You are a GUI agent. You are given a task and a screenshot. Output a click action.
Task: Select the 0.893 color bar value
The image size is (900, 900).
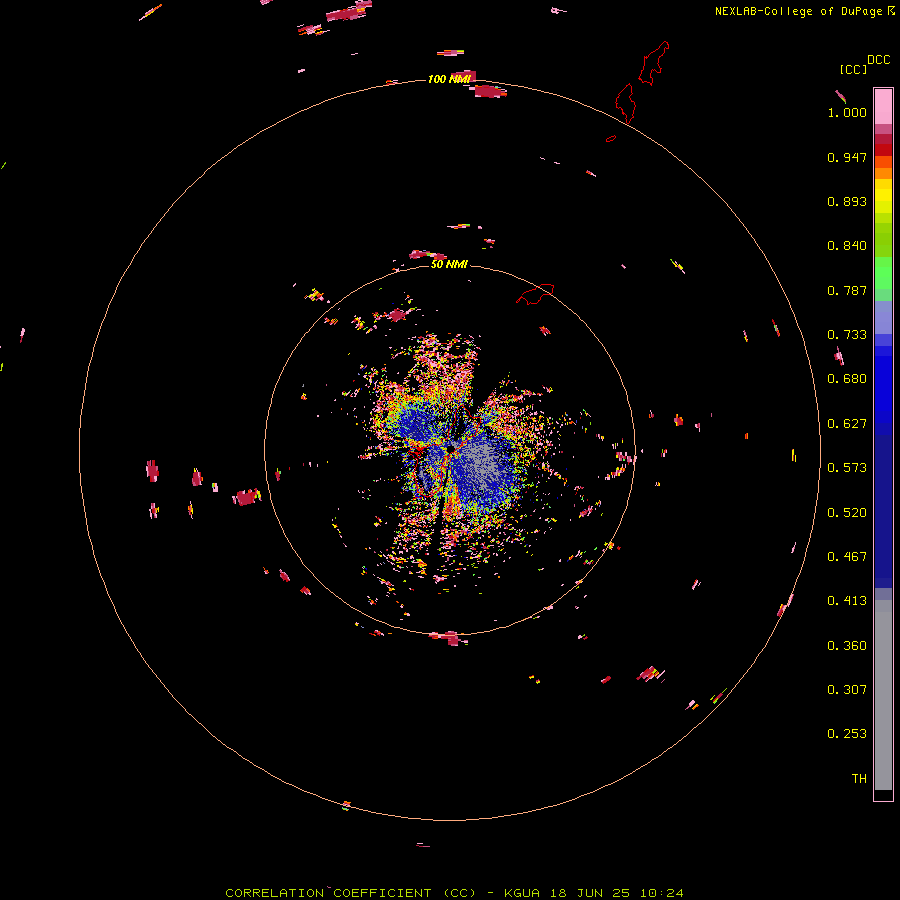click(x=847, y=201)
